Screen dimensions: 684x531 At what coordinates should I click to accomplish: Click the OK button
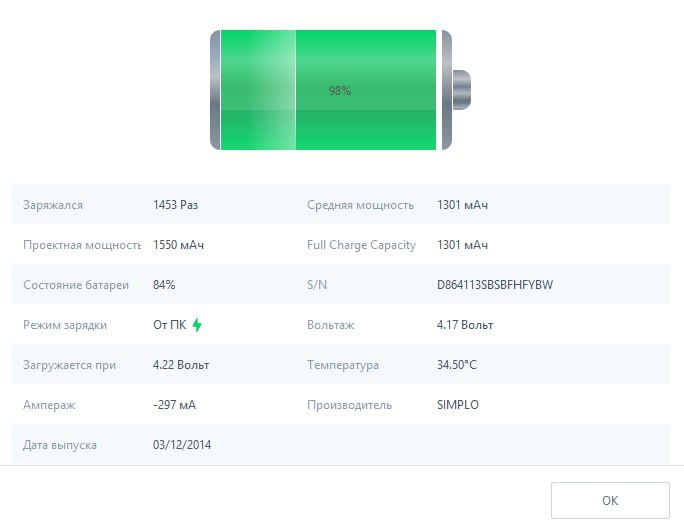tap(610, 500)
